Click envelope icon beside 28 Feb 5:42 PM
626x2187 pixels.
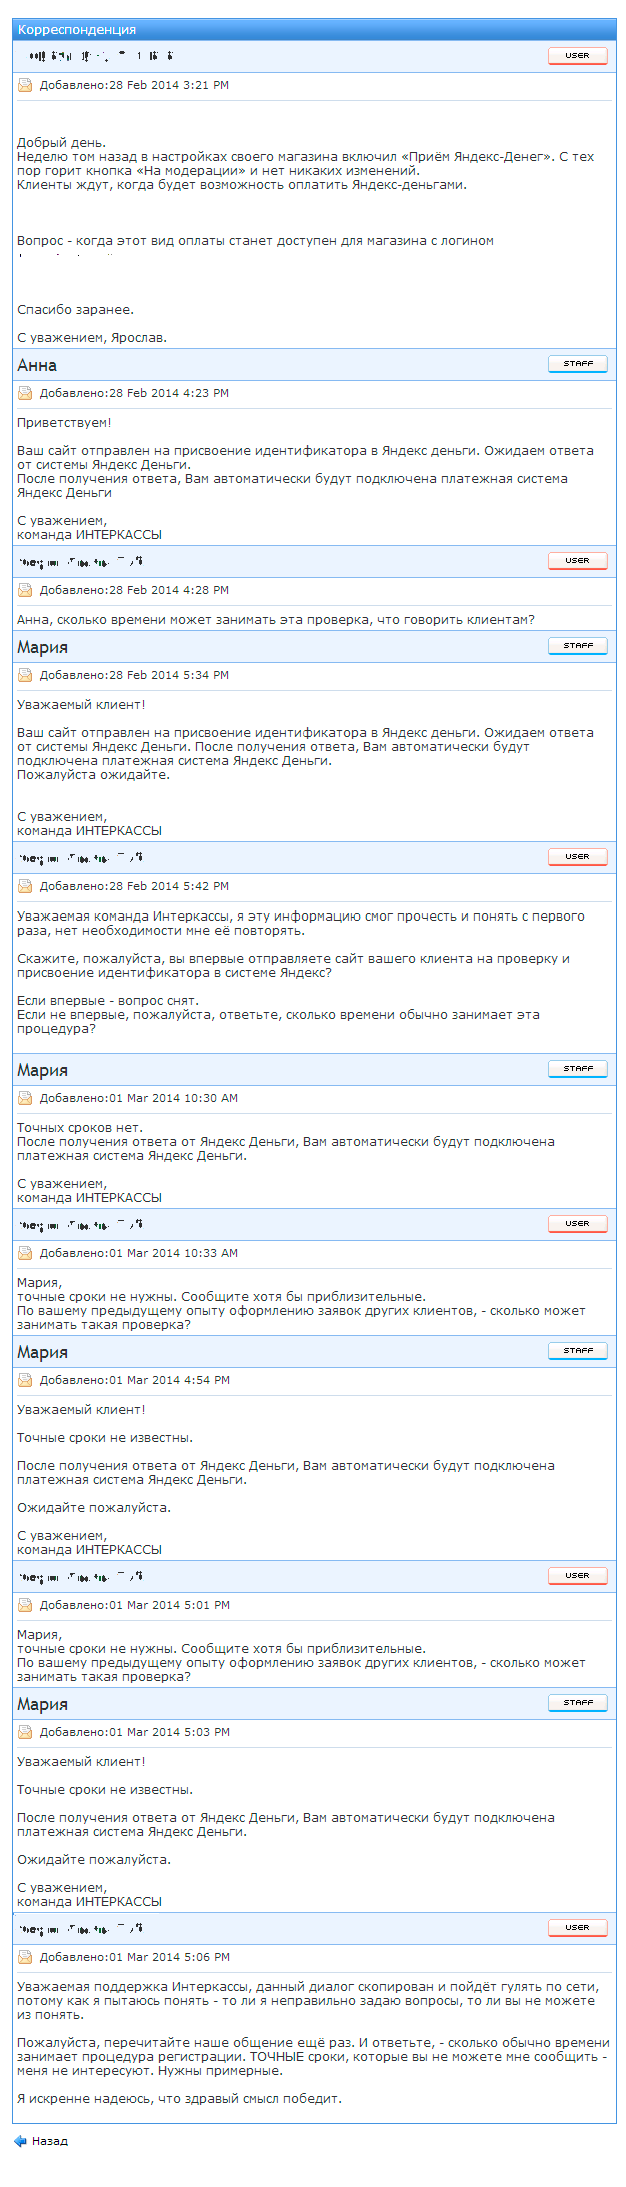pos(25,886)
